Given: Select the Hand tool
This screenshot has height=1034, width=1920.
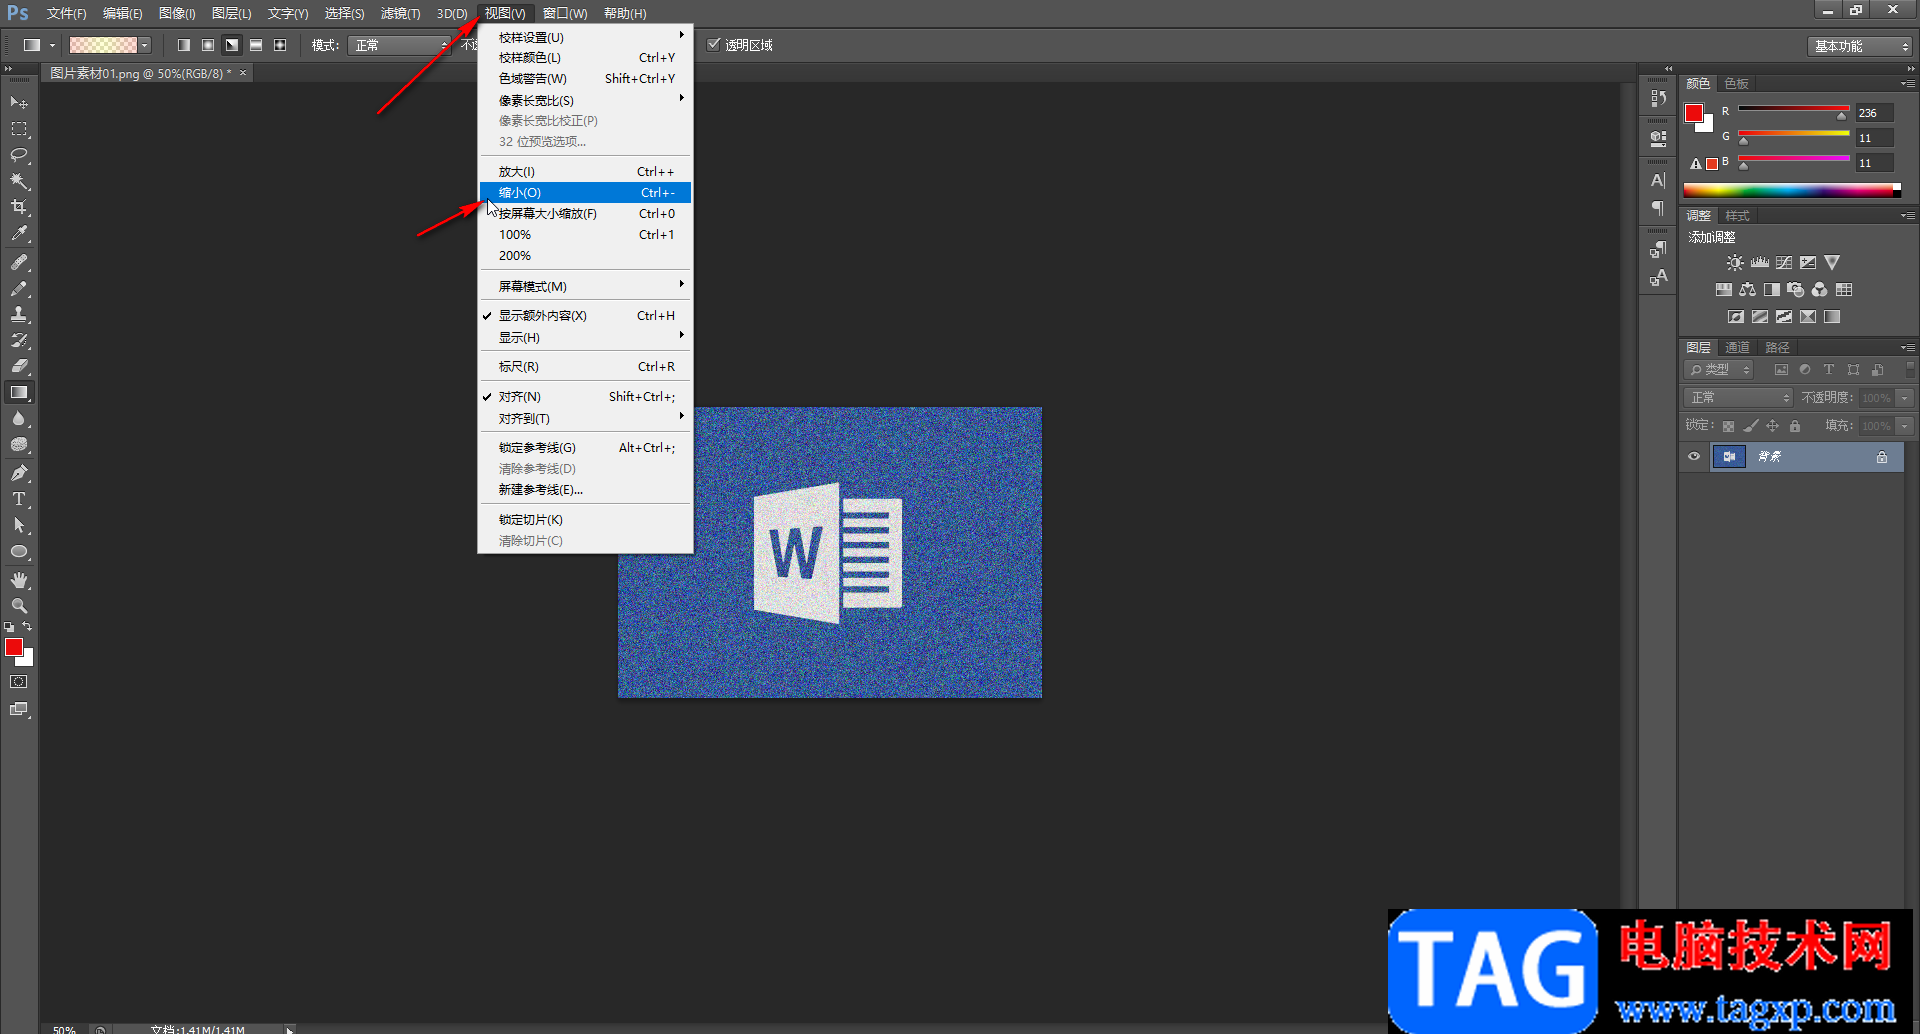Looking at the screenshot, I should click(x=19, y=580).
